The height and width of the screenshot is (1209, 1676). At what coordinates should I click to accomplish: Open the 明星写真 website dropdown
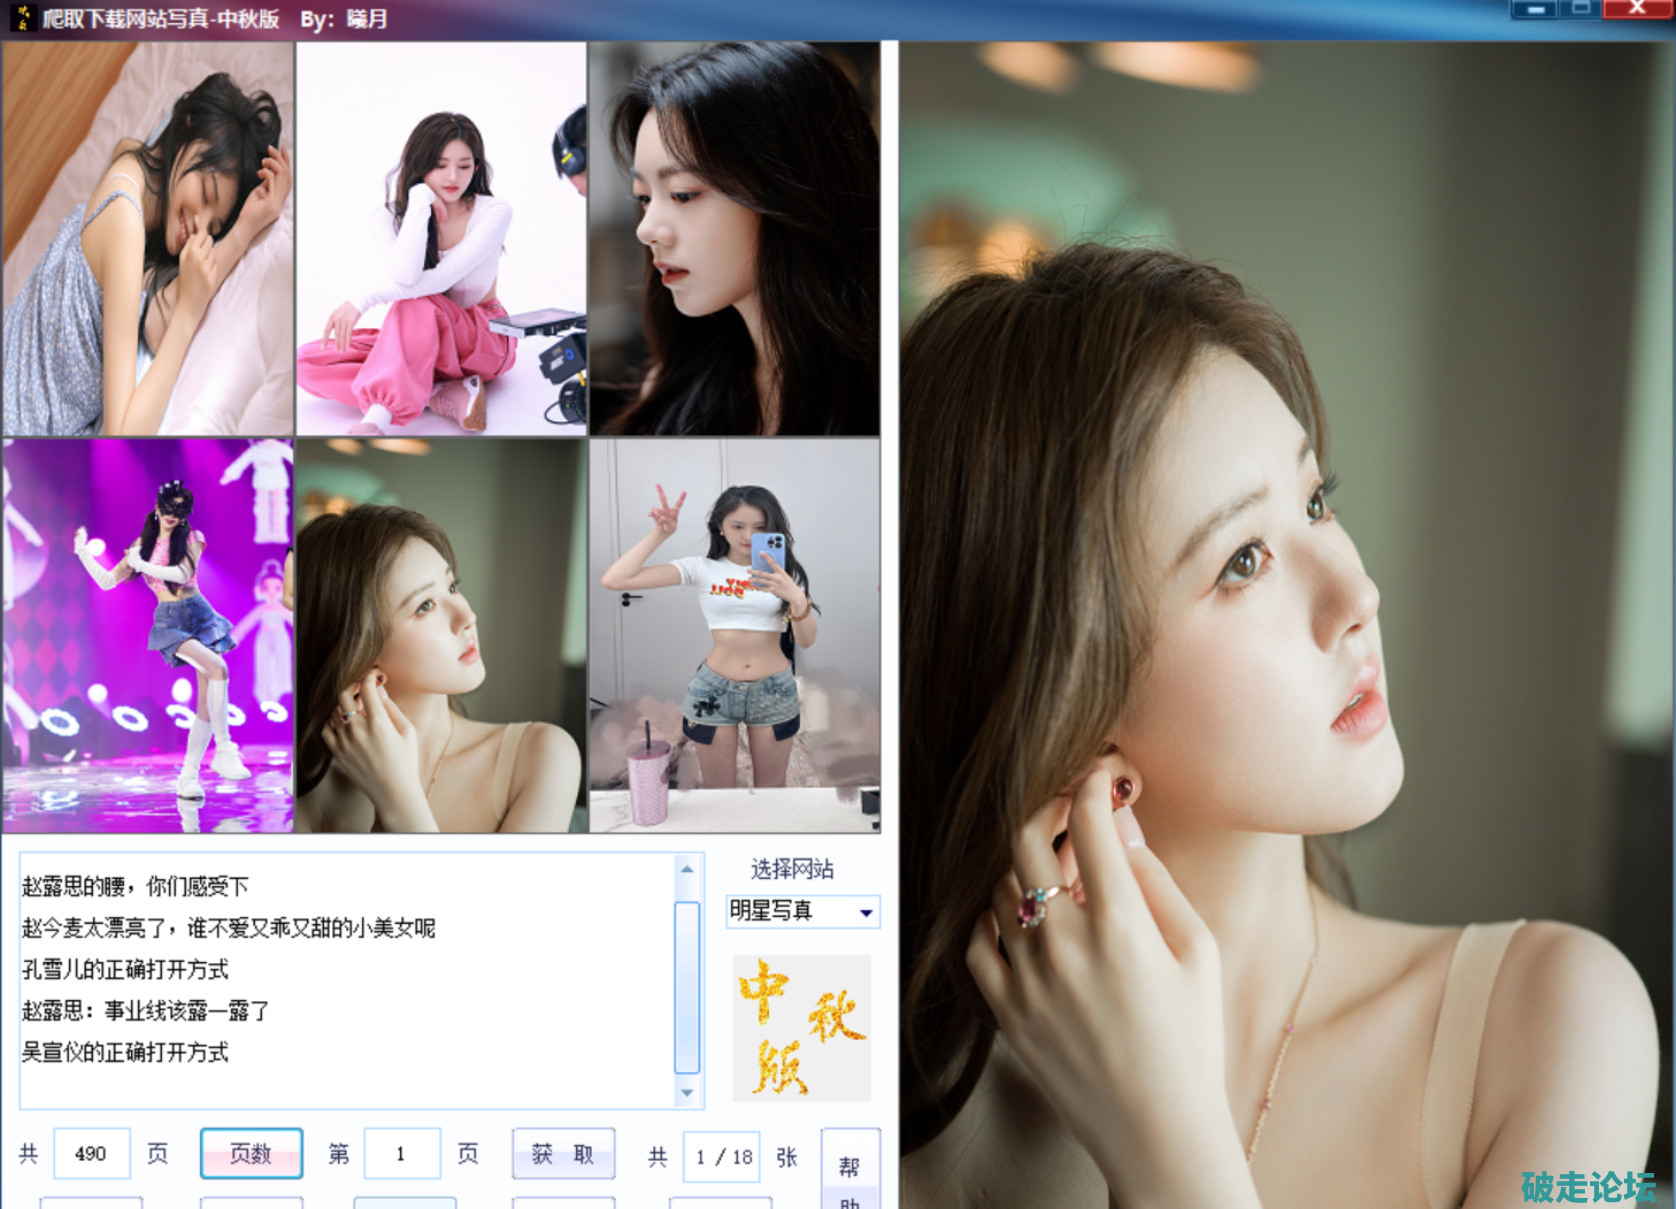(x=866, y=912)
